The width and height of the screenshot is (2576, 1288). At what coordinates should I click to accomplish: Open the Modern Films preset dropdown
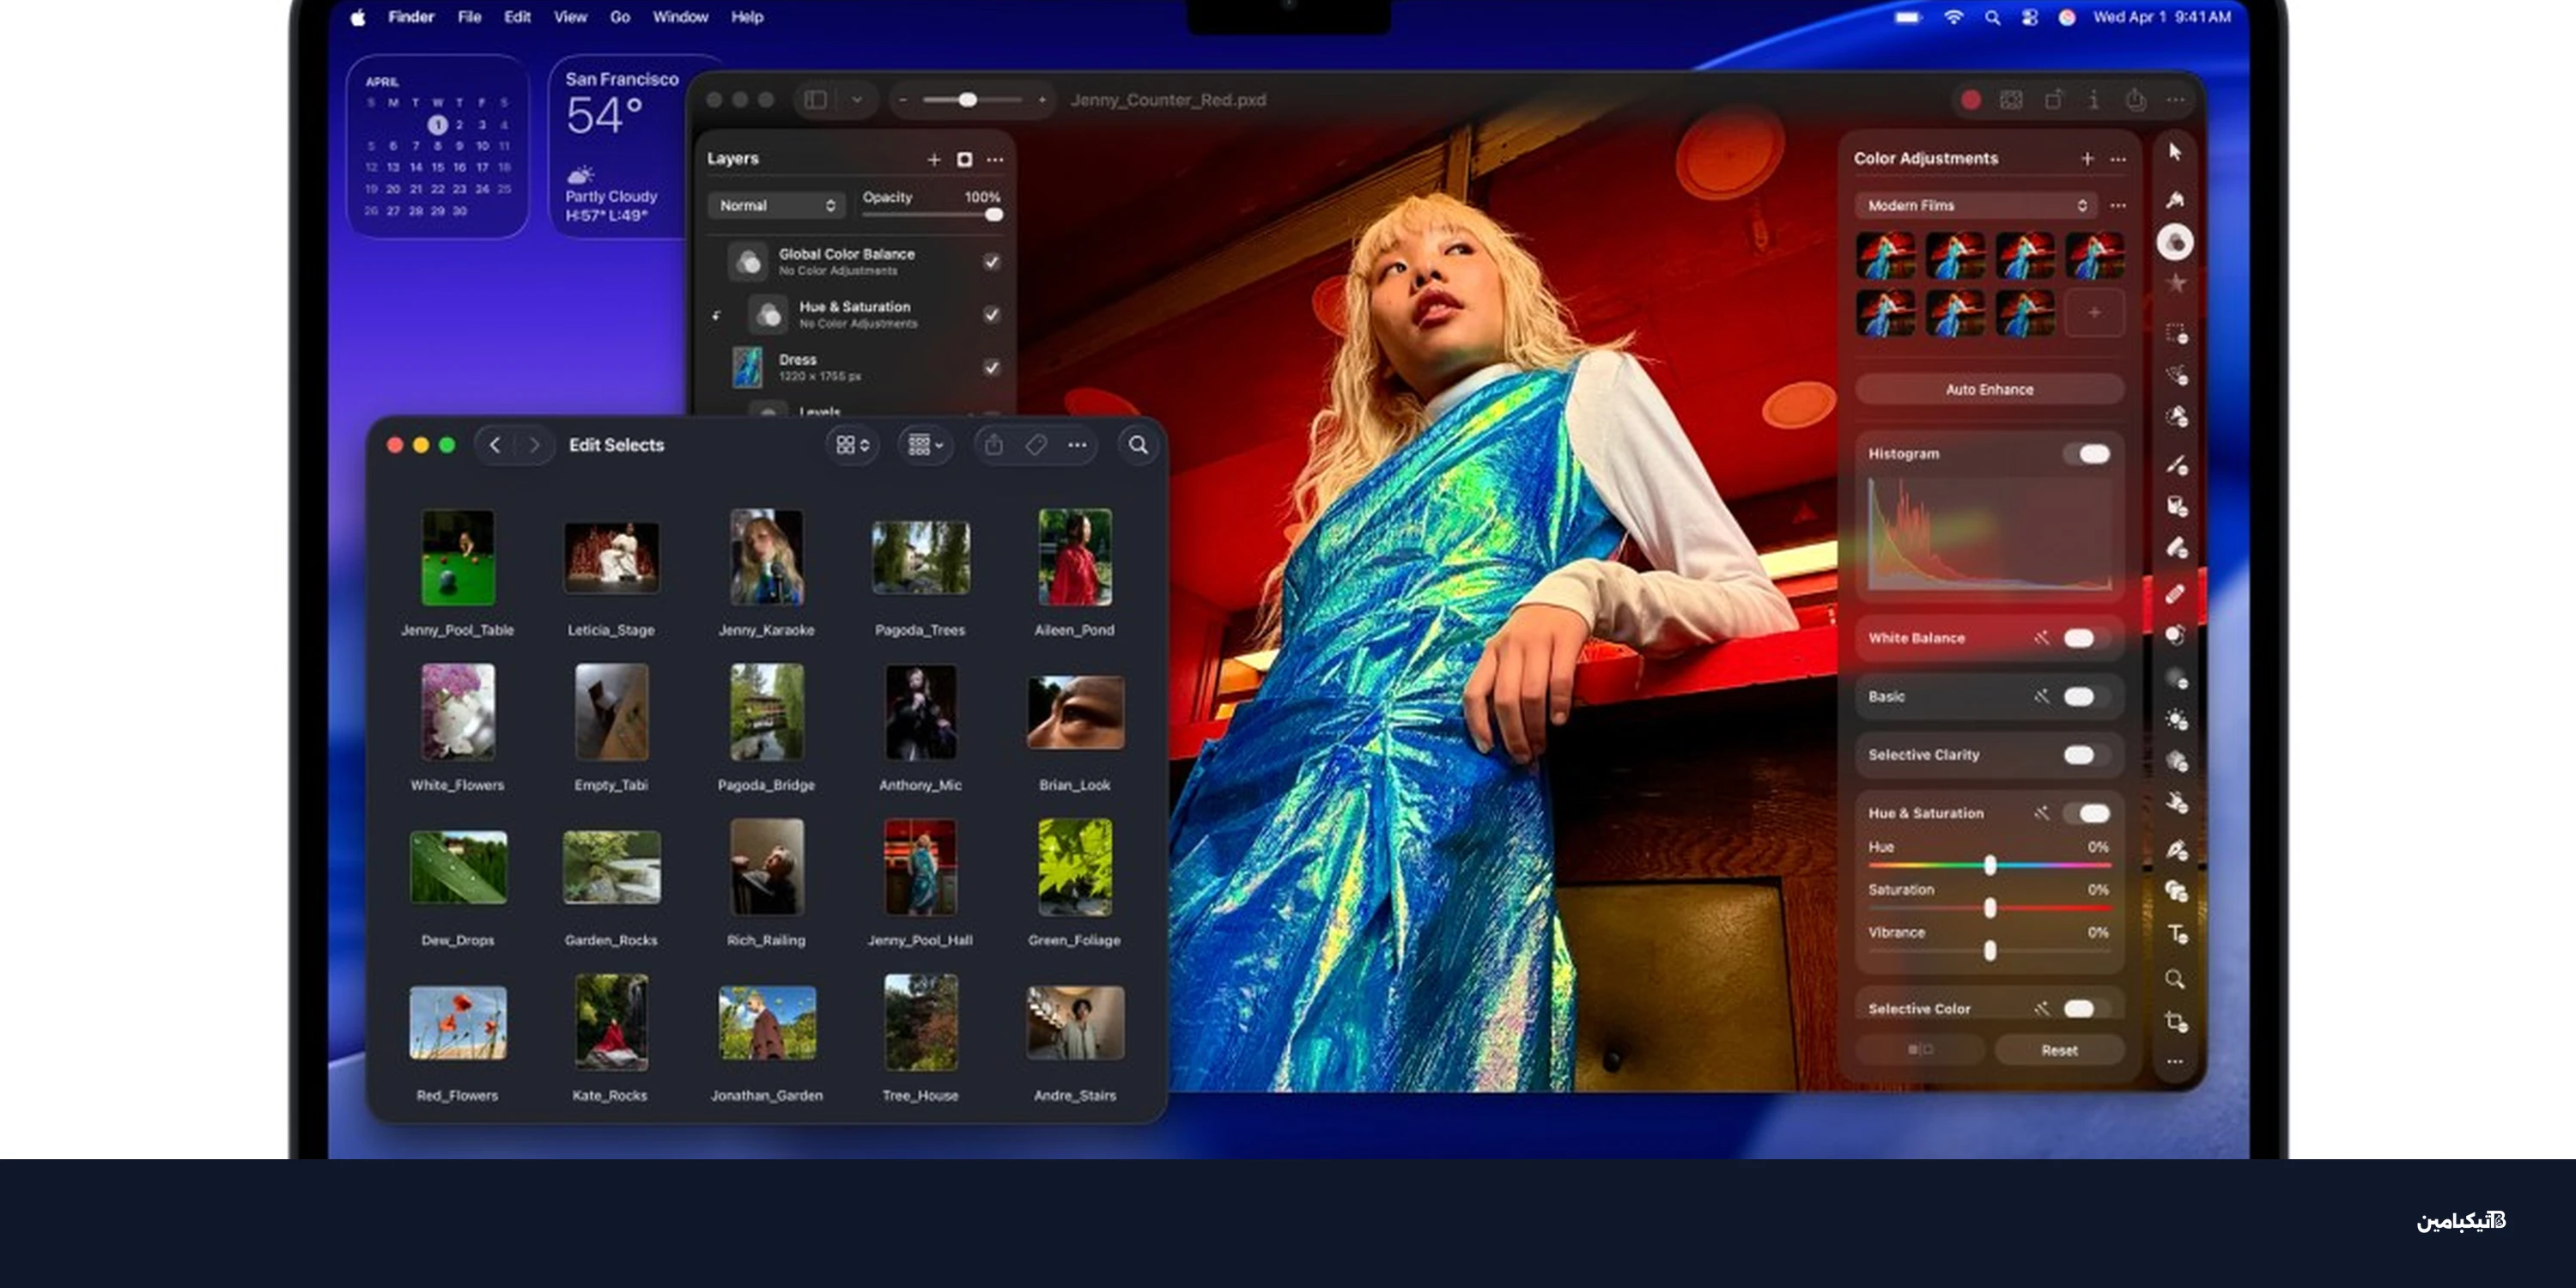(x=1975, y=205)
